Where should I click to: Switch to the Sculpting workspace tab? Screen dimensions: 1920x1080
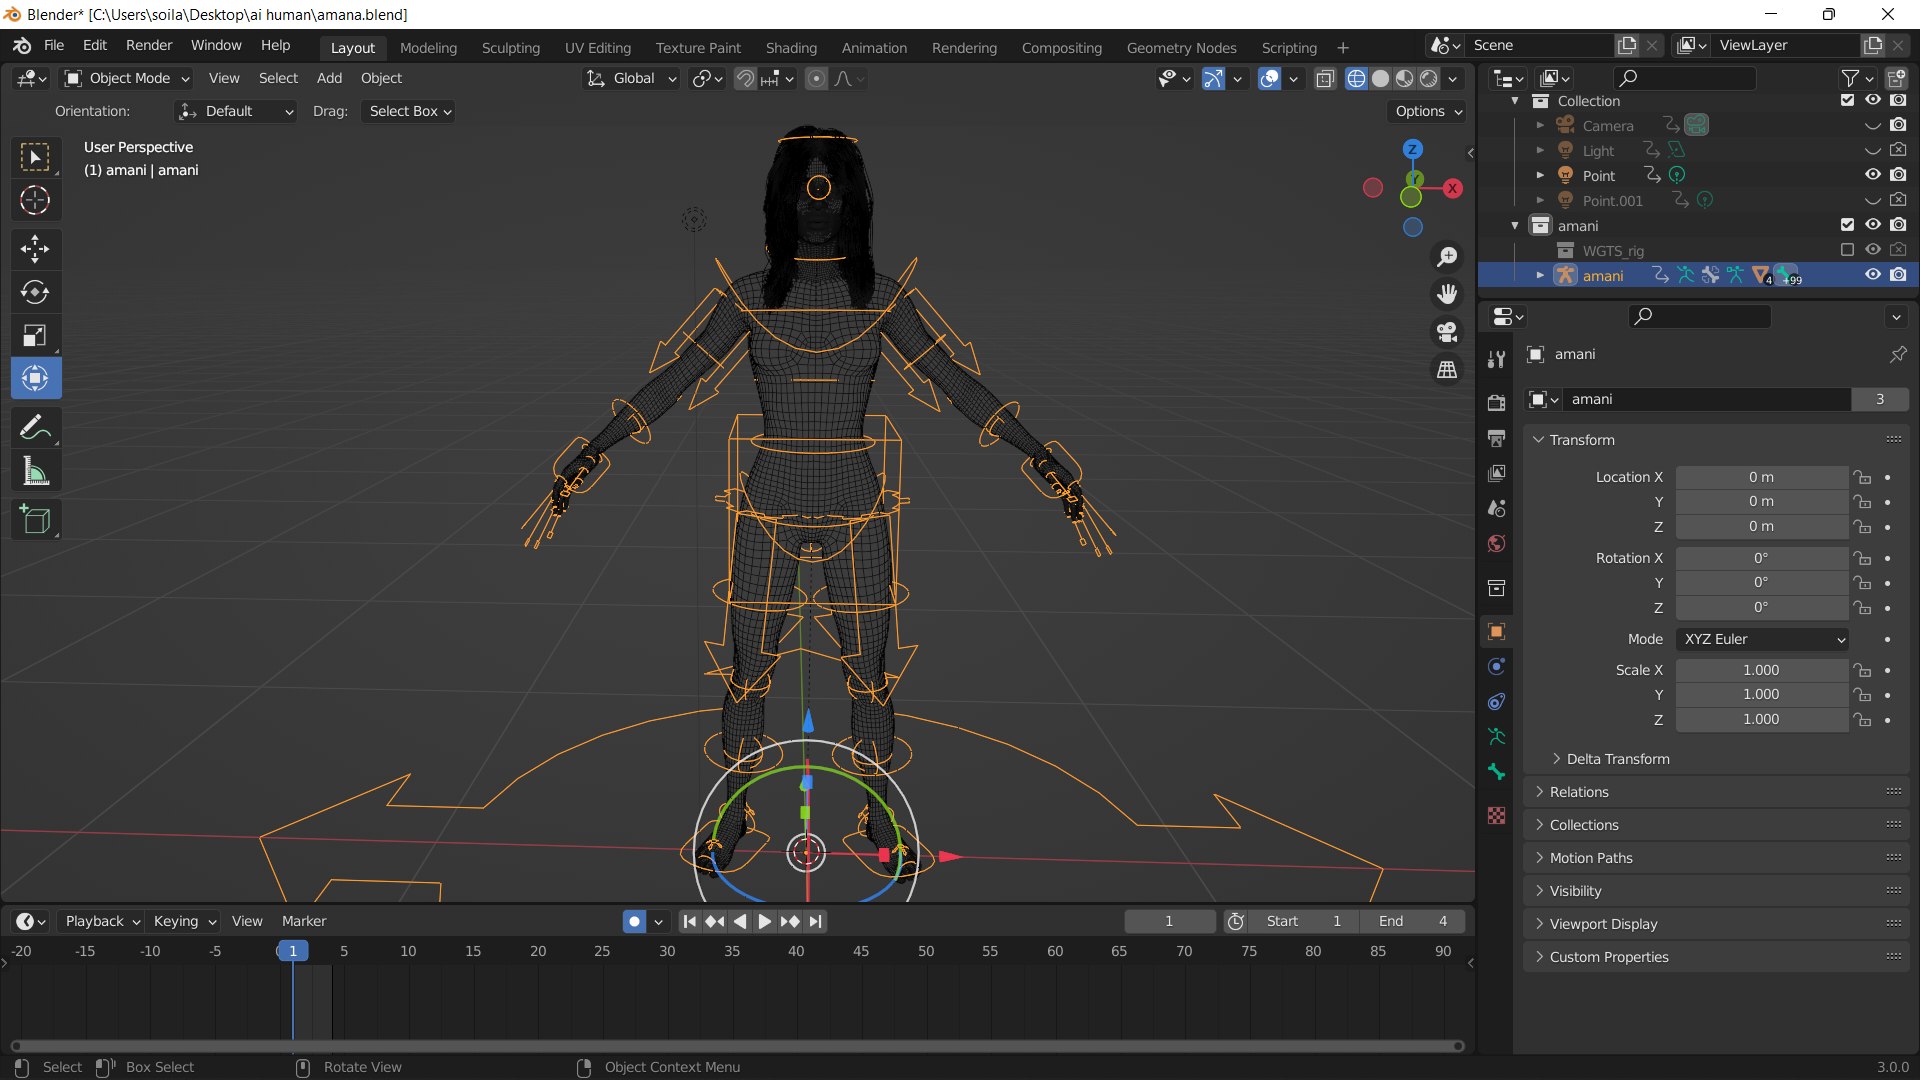pos(510,48)
